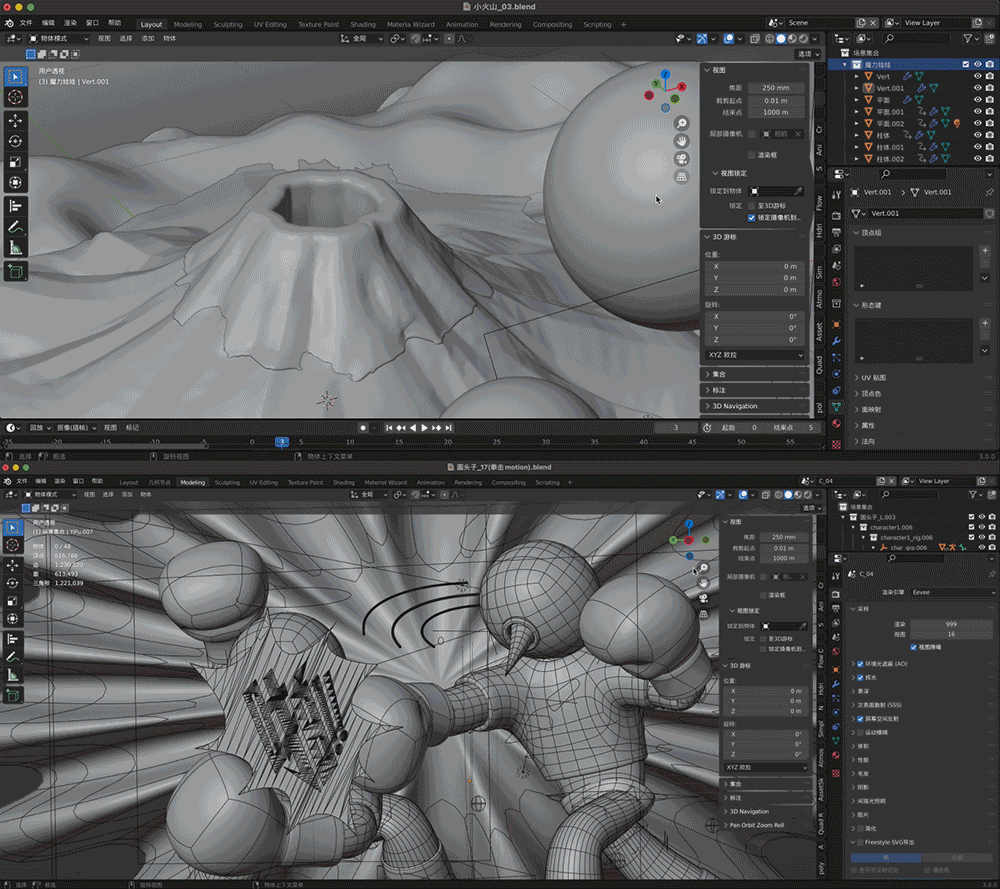Switch to Sculpting workspace tab in top window
Viewport: 1000px width, 889px height.
pos(228,25)
